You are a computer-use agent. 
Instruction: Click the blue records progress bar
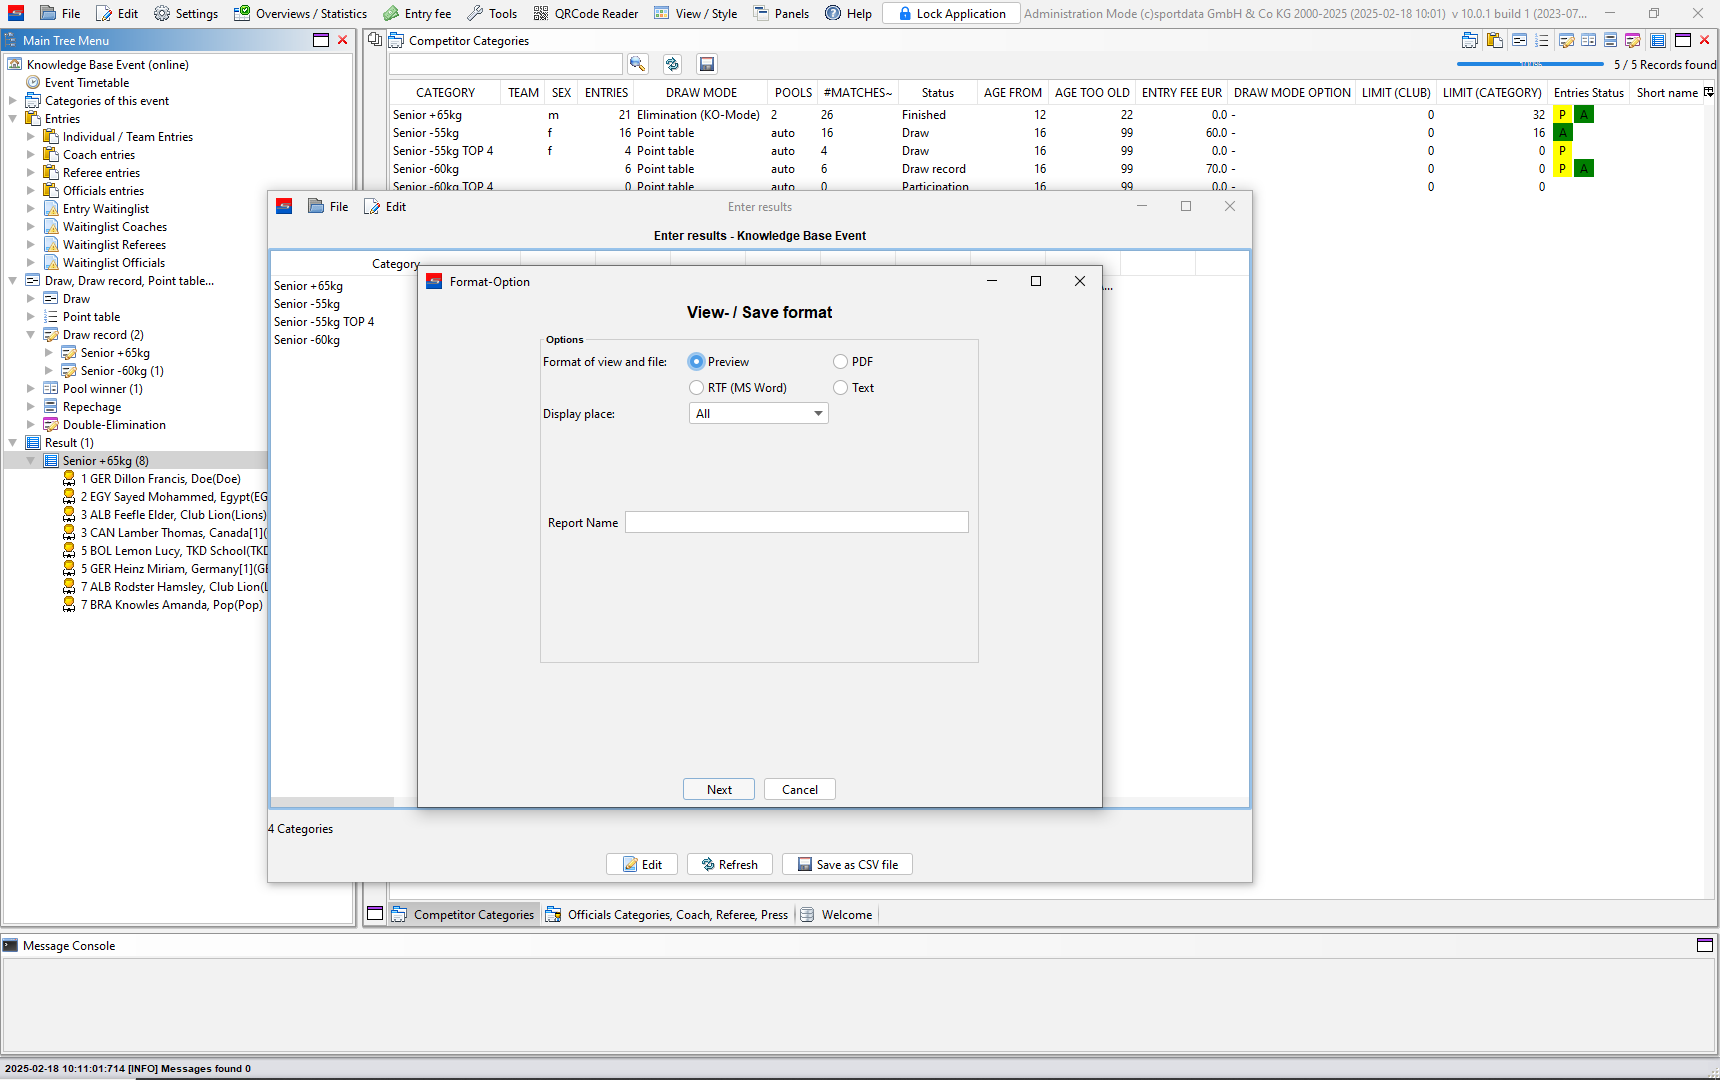coord(1529,64)
